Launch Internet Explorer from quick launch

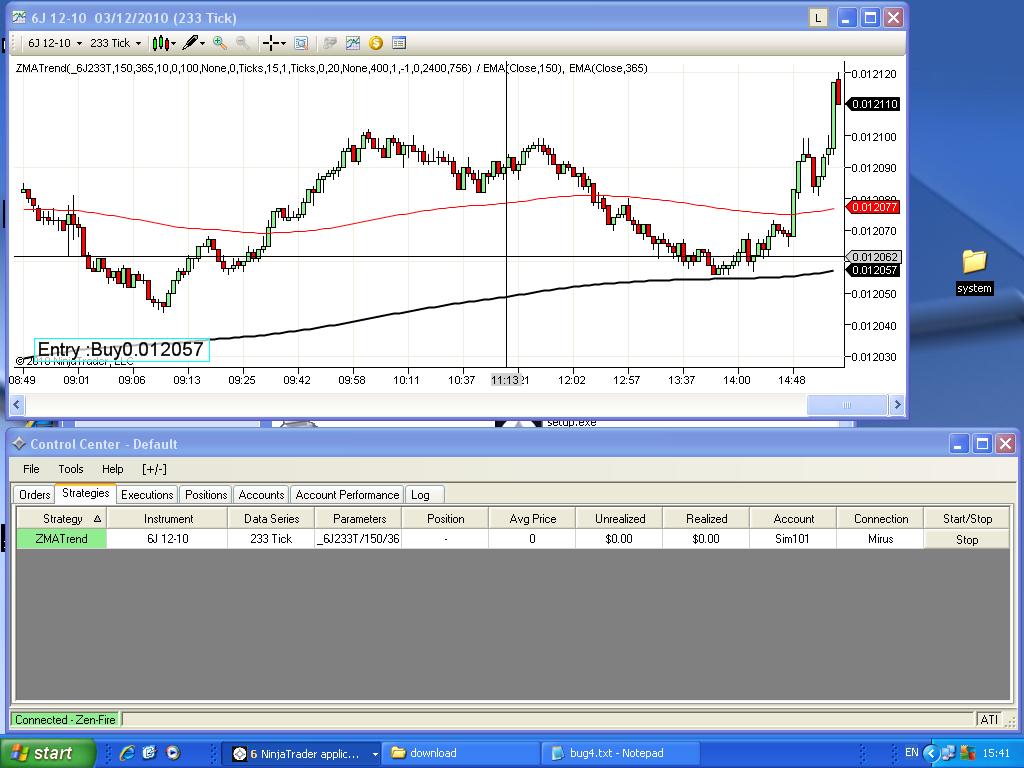[x=127, y=753]
